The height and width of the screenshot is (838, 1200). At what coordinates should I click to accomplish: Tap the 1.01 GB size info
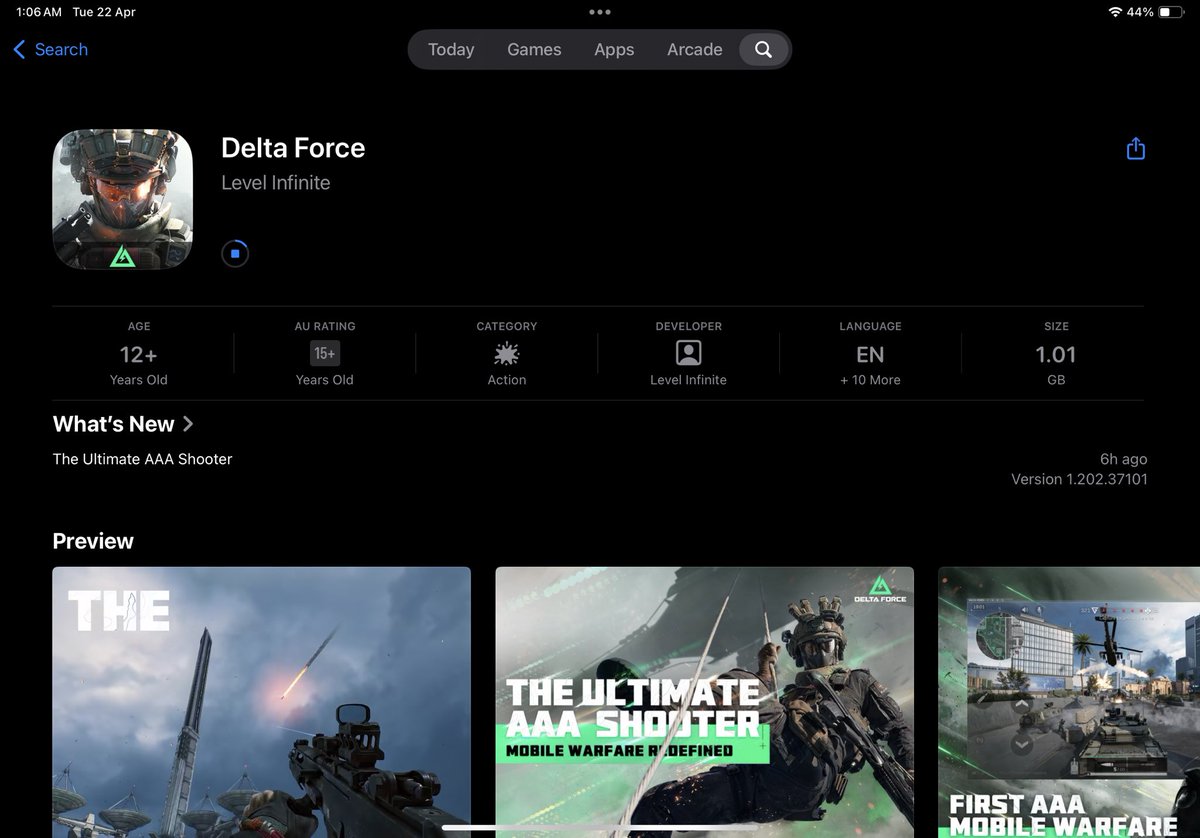[x=1056, y=354]
